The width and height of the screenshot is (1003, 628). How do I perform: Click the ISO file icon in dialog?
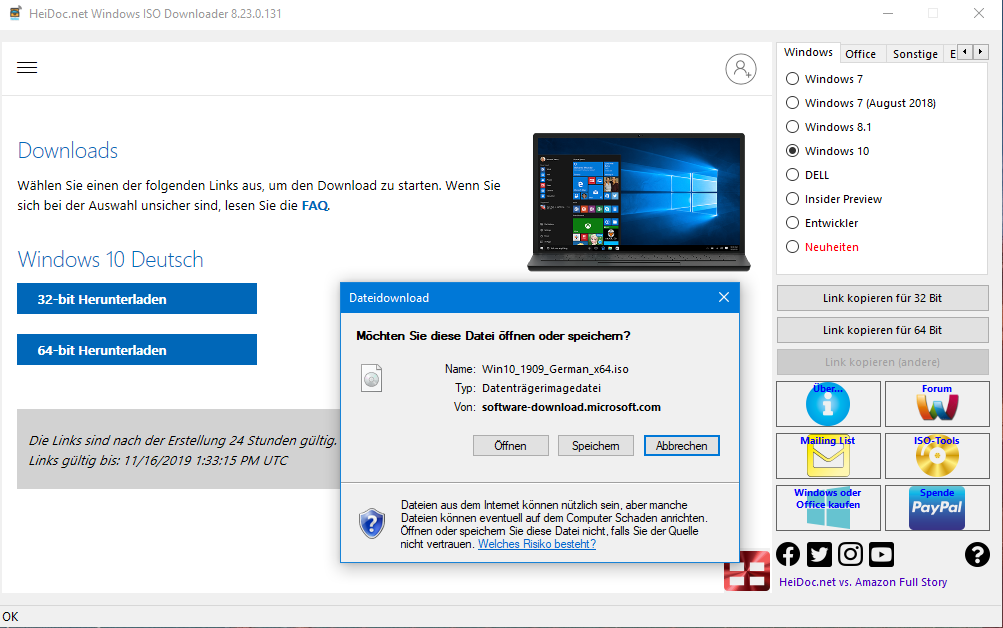tap(372, 378)
